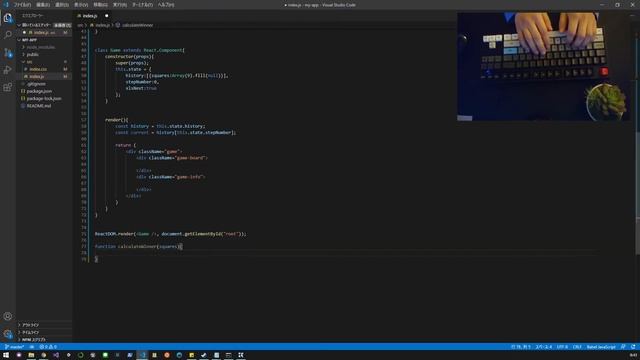Click the calculateWinner breadcrumb symbol
The height and width of the screenshot is (360, 640).
pyautogui.click(x=135, y=25)
